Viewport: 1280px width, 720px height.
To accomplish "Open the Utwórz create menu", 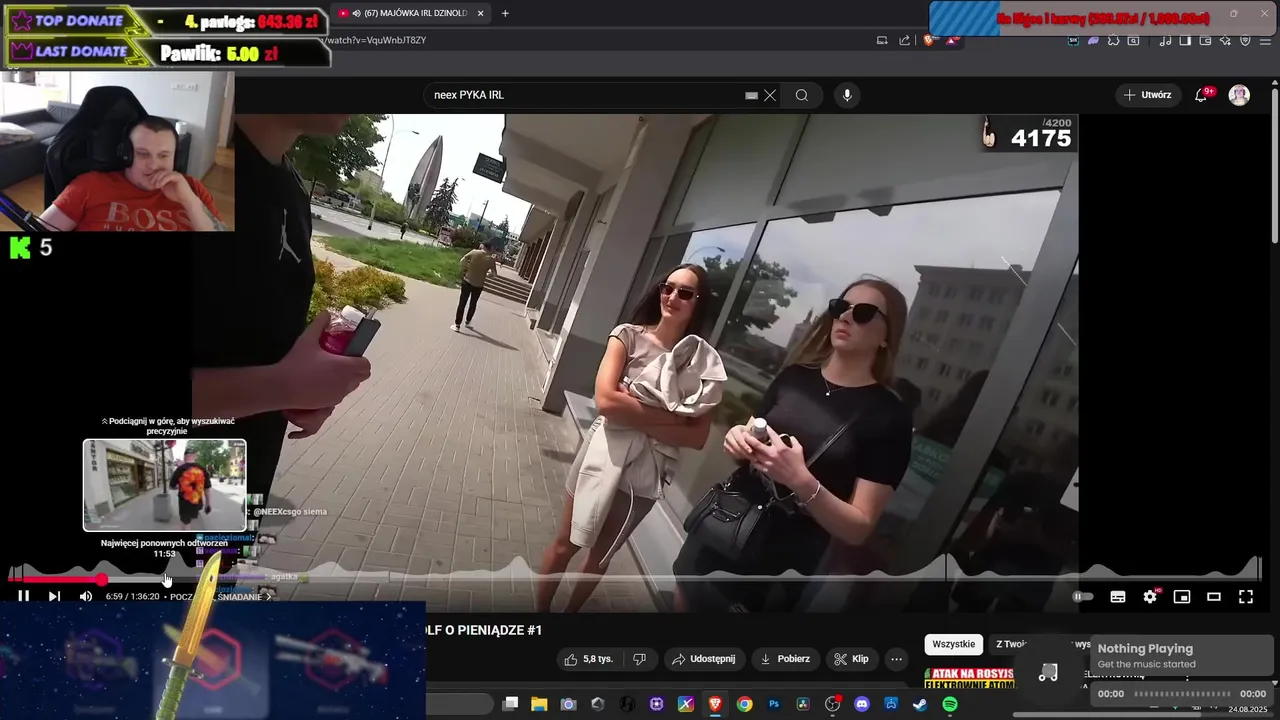I will click(x=1147, y=95).
